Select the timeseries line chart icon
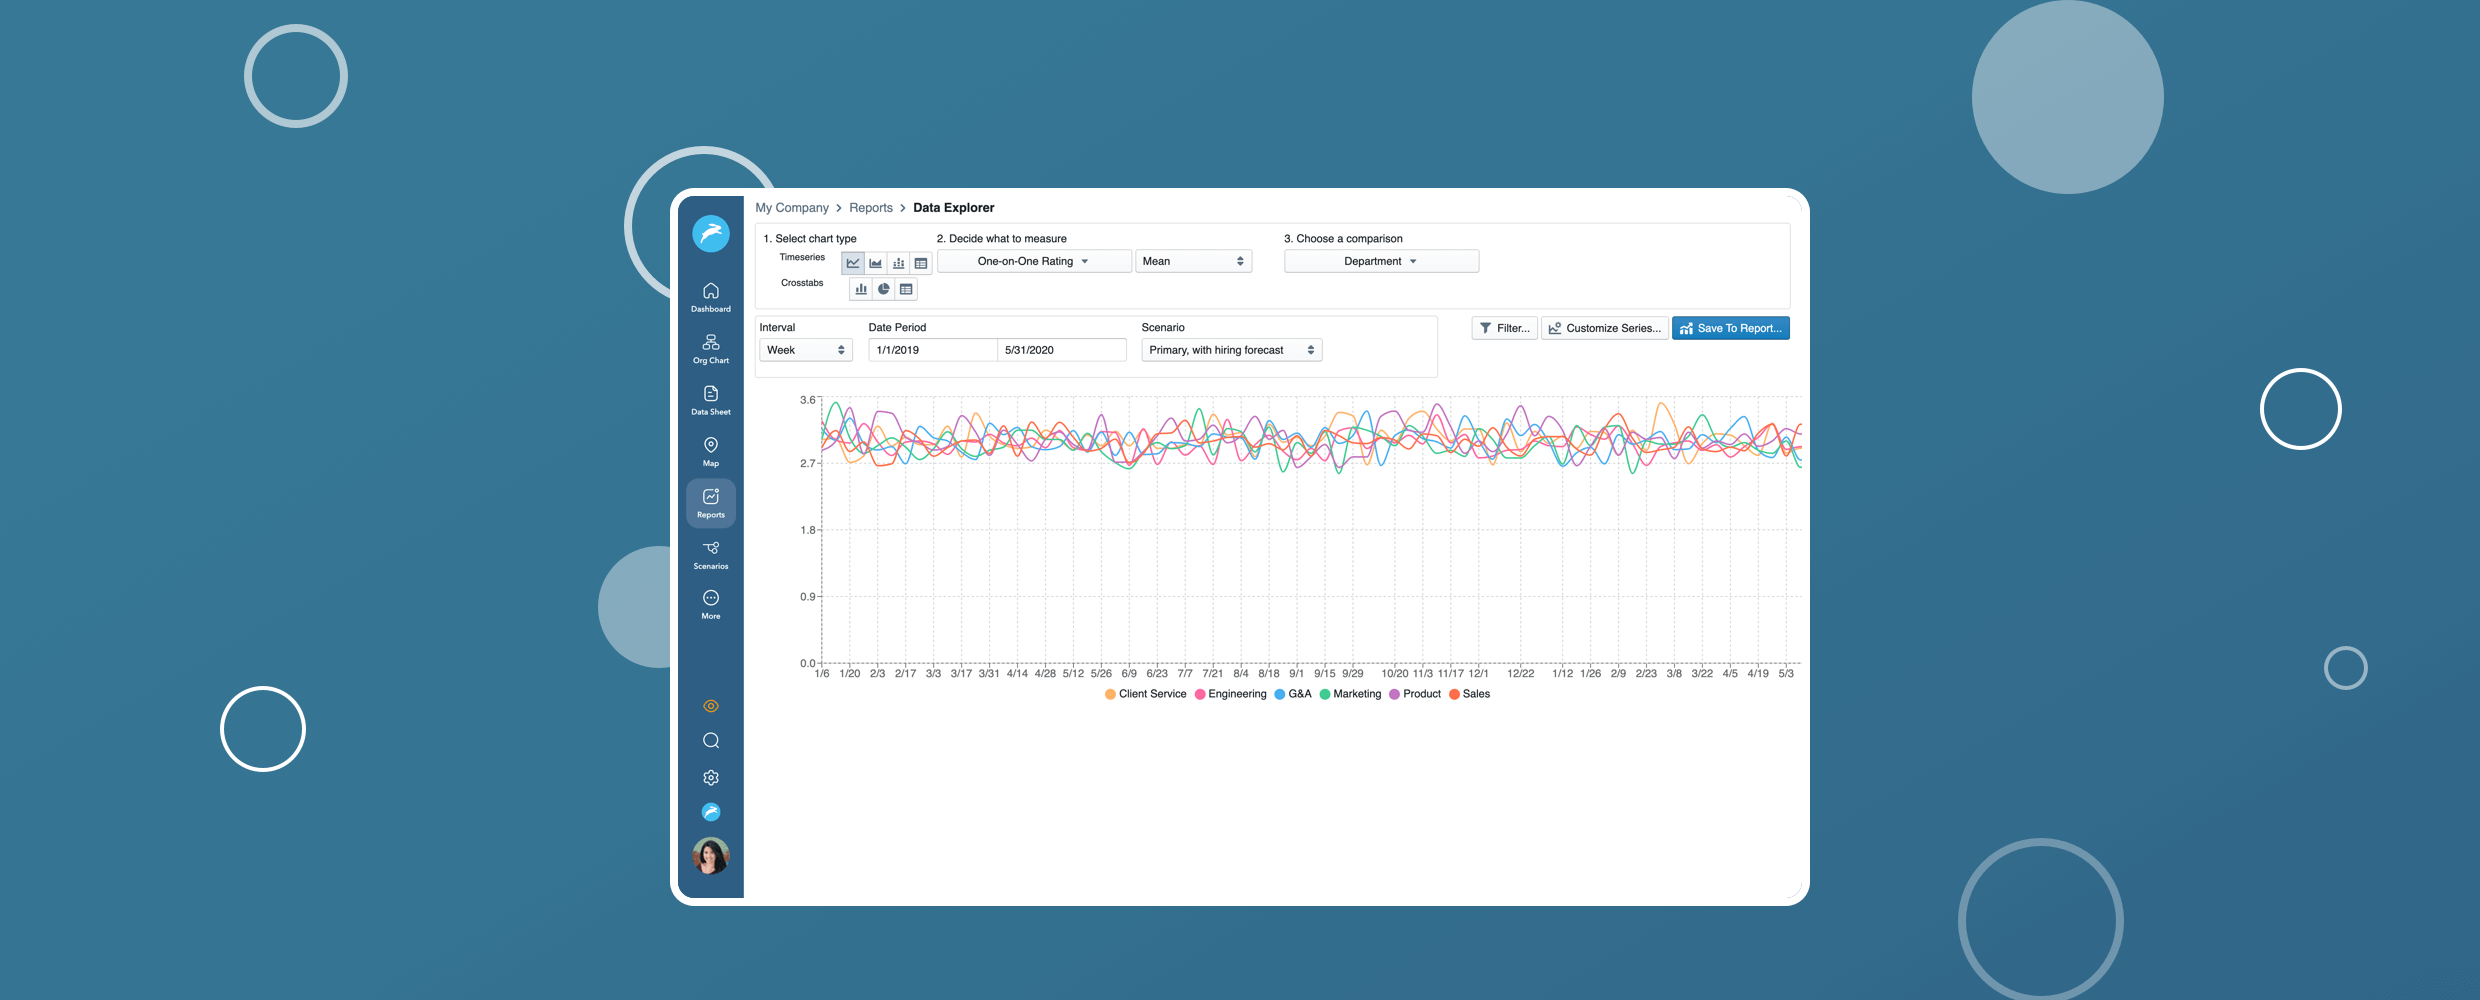This screenshot has height=1000, width=2480. coord(853,263)
